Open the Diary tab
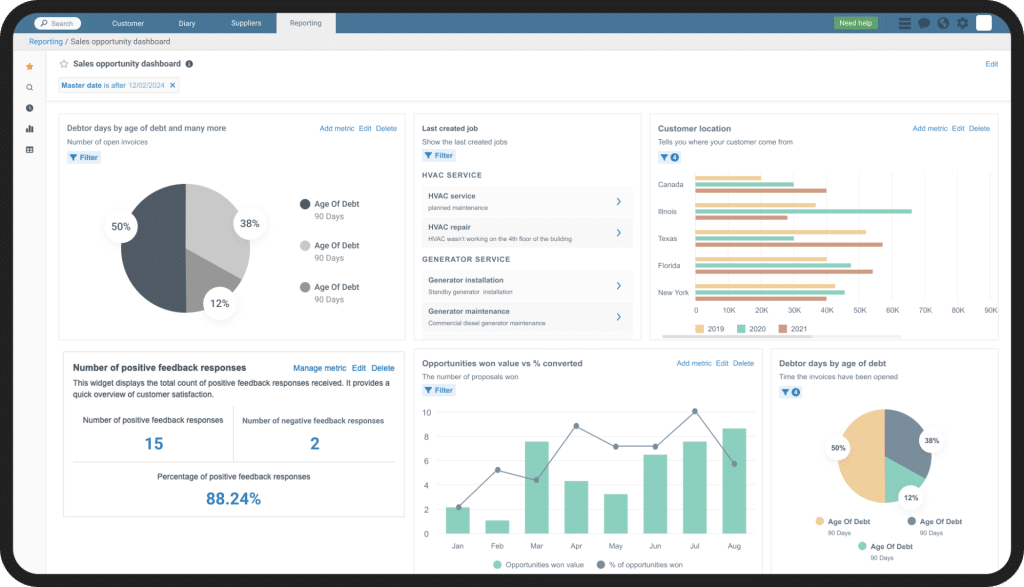This screenshot has width=1024, height=587. [186, 22]
